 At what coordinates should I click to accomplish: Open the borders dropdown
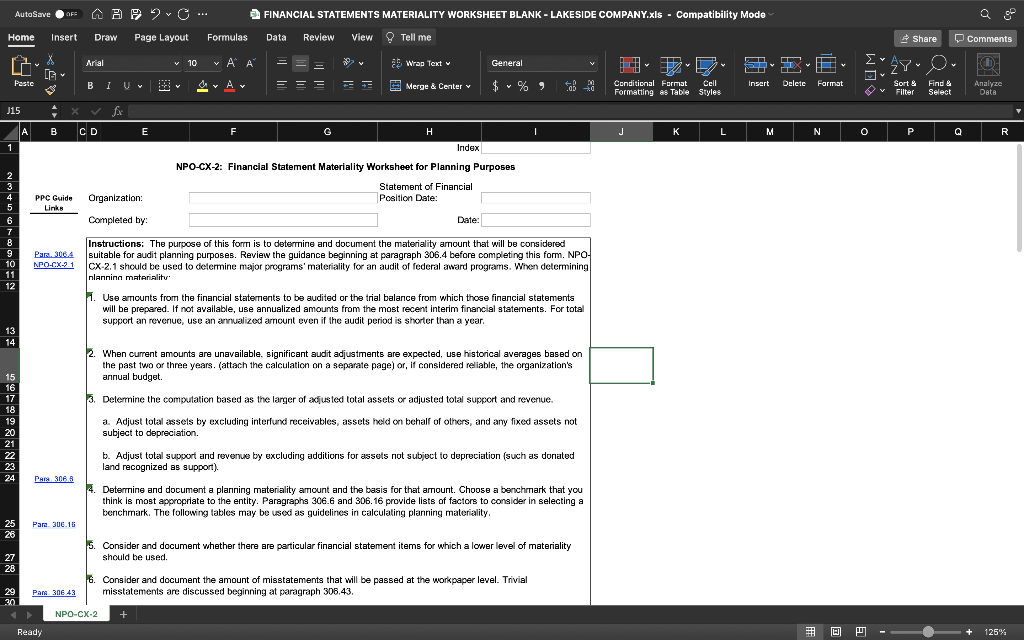(178, 86)
